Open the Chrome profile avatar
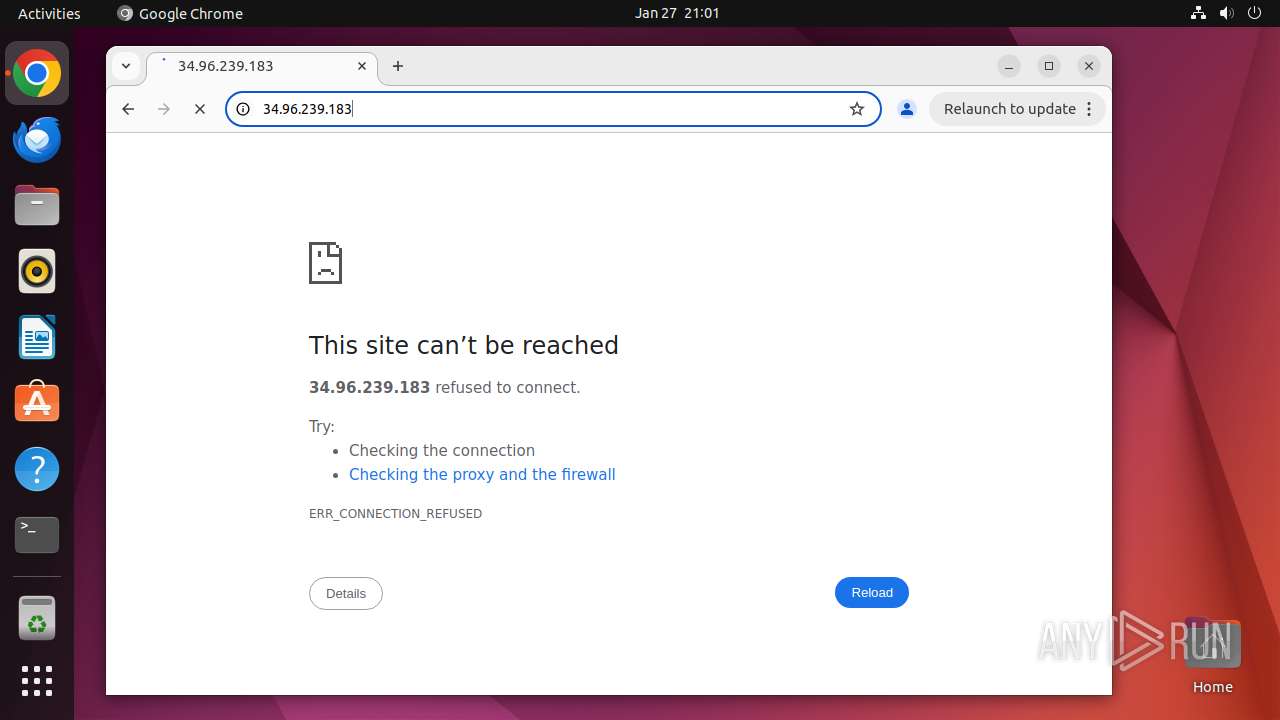 click(907, 109)
